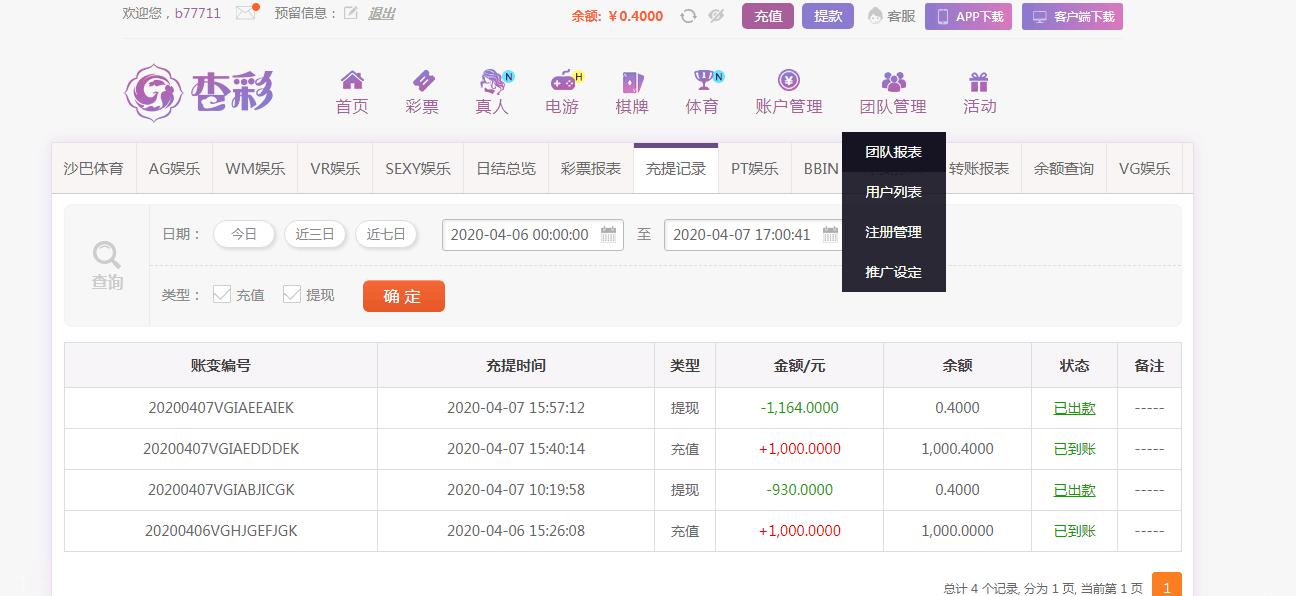
Task: Open 已出款 status link for -1,164.0000 row
Action: click(x=1075, y=408)
